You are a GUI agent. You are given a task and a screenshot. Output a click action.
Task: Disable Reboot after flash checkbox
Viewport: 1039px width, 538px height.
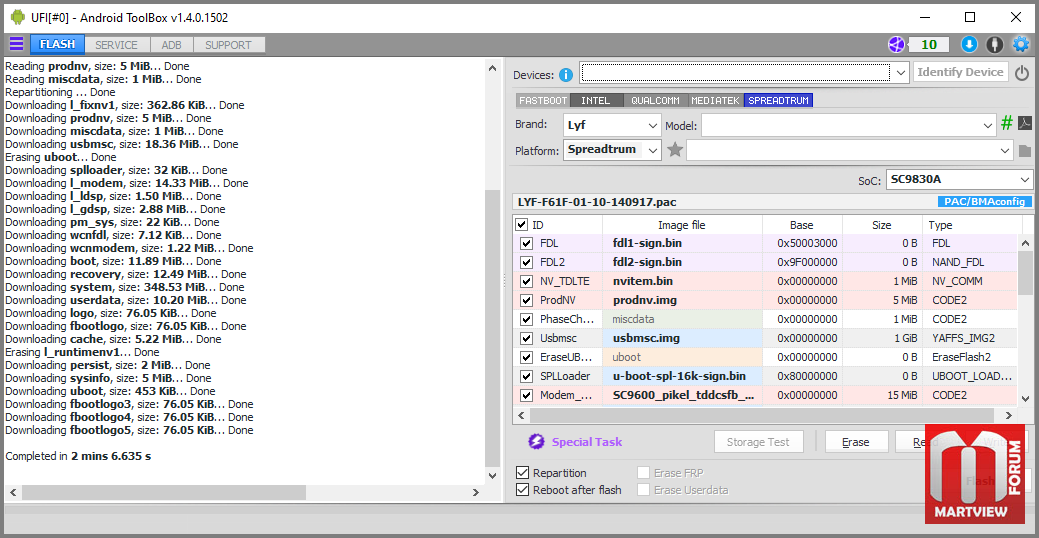pos(523,490)
